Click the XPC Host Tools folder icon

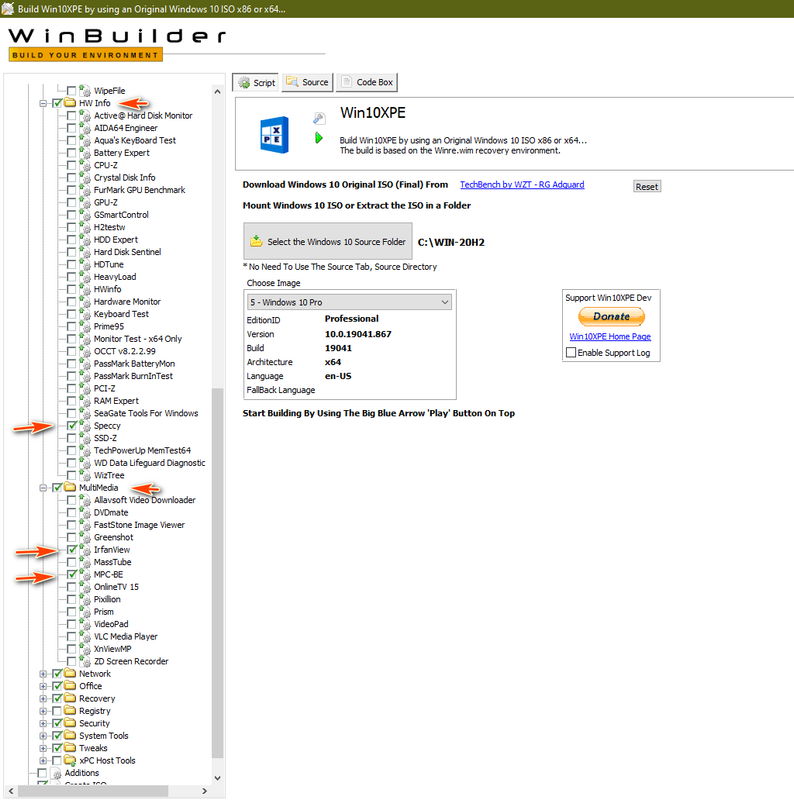[x=70, y=760]
